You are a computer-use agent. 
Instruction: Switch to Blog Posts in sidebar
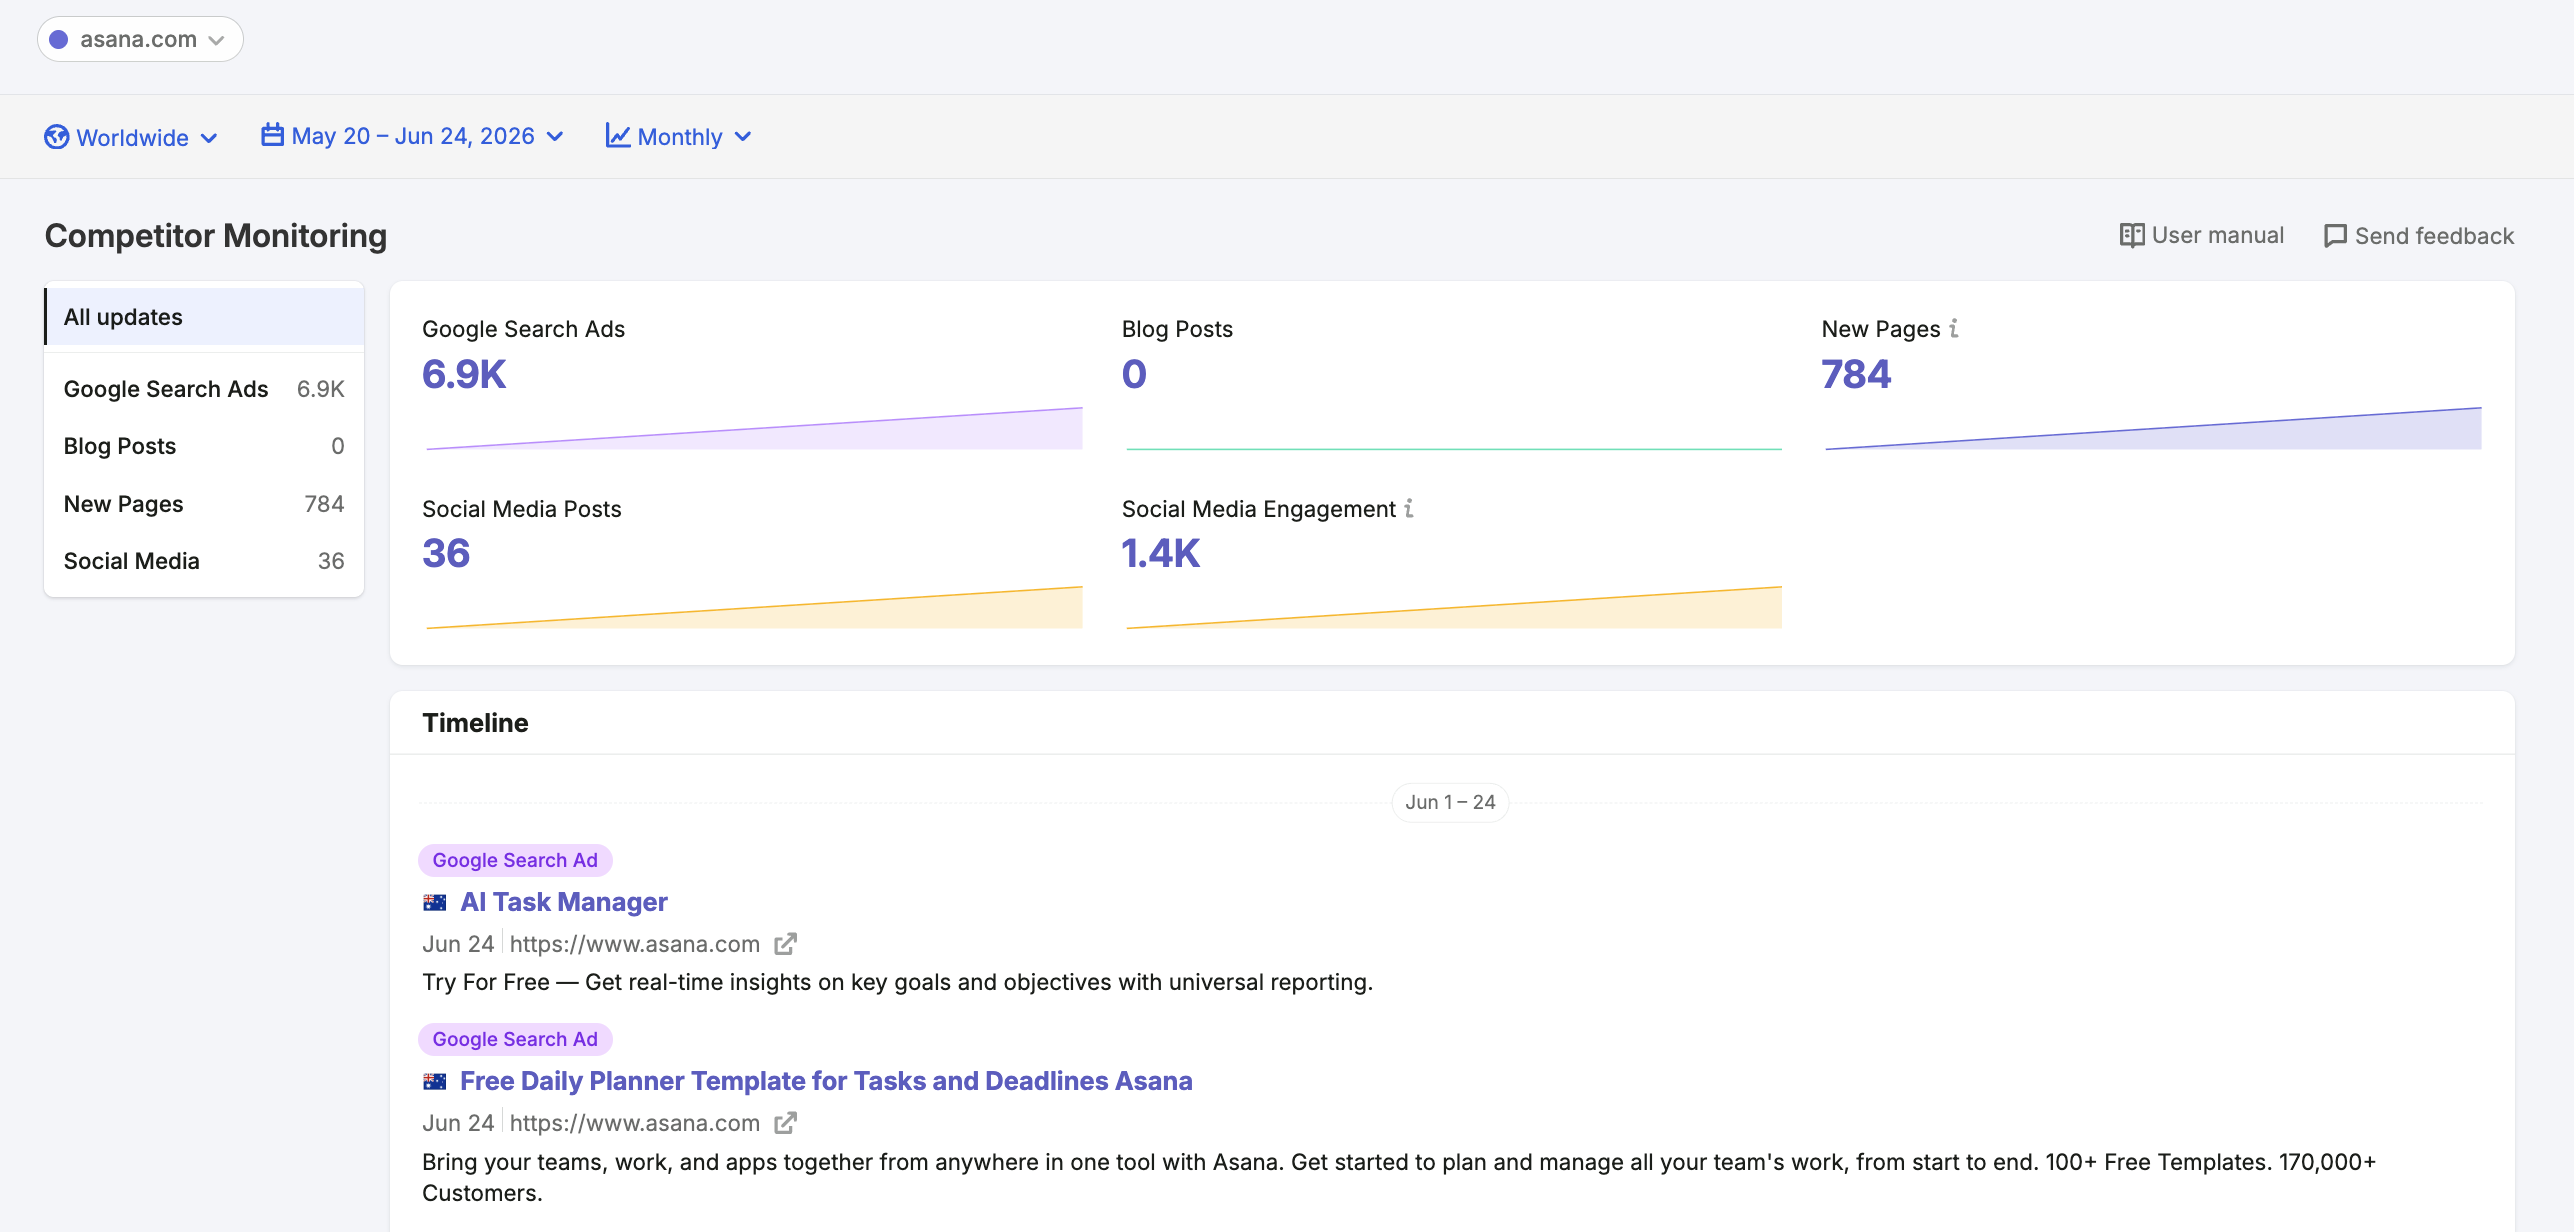tap(204, 446)
